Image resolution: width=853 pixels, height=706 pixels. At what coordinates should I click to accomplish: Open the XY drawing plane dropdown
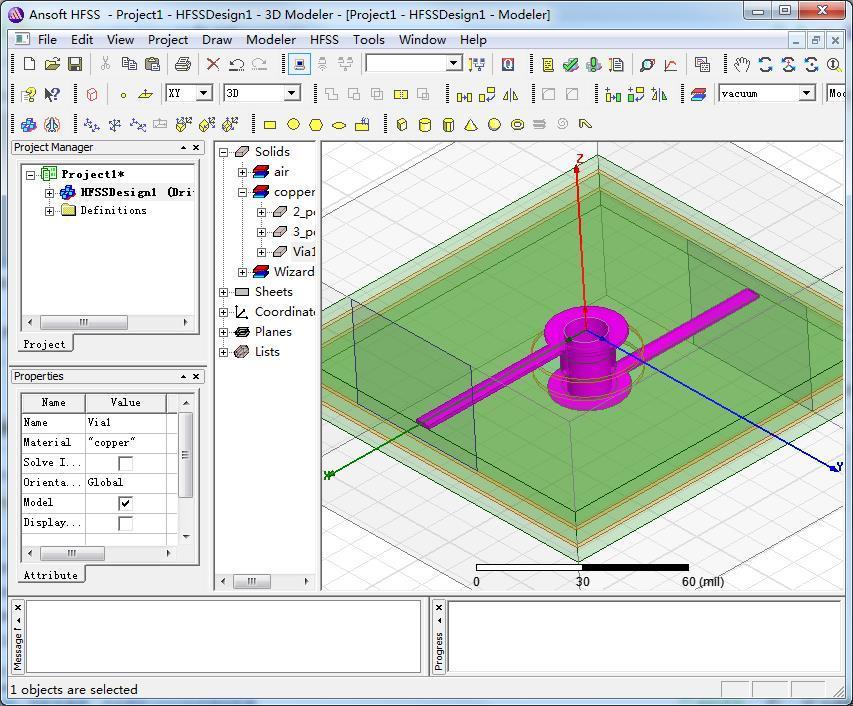point(204,93)
